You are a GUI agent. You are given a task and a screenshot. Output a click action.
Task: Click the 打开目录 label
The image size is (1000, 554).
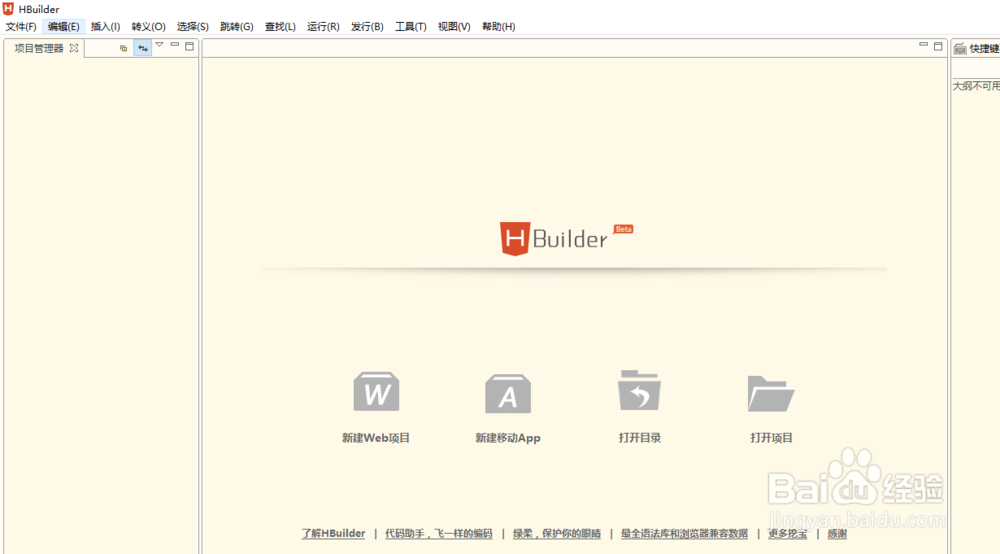click(x=640, y=438)
